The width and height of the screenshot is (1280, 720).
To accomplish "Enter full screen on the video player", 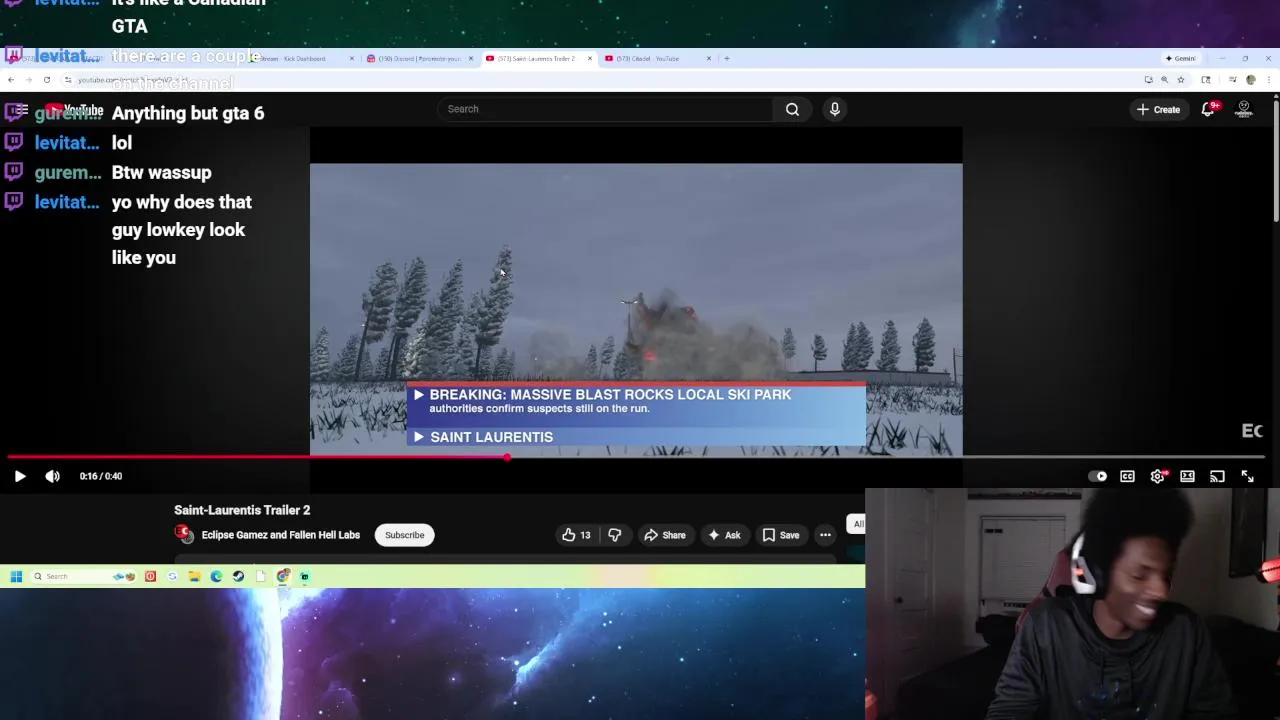I will point(1247,477).
